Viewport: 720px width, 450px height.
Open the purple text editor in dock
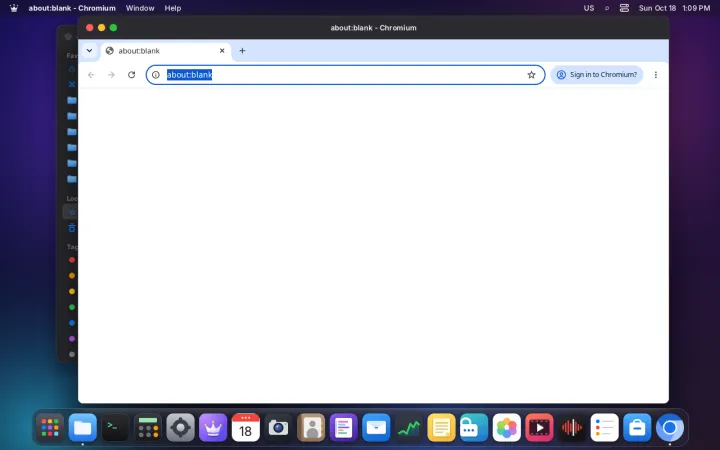tap(343, 428)
